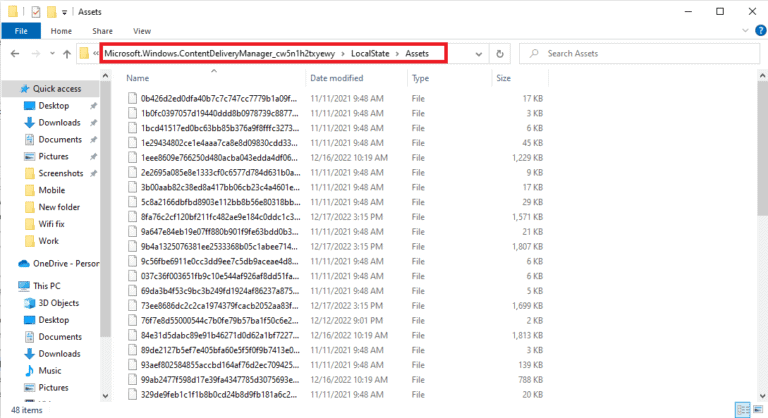Select file icon for 8fa76c2cf120bf211fc482ae9e

pyautogui.click(x=132, y=217)
